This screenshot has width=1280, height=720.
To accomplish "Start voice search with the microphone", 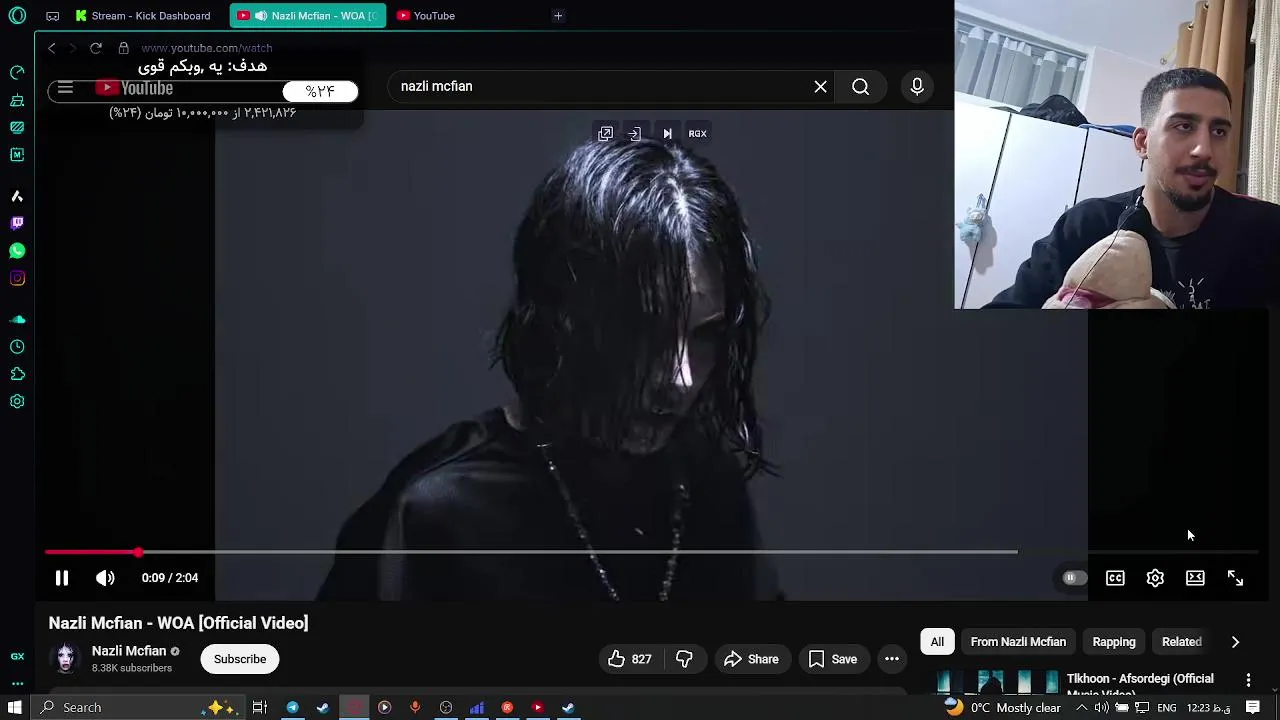I will point(917,87).
